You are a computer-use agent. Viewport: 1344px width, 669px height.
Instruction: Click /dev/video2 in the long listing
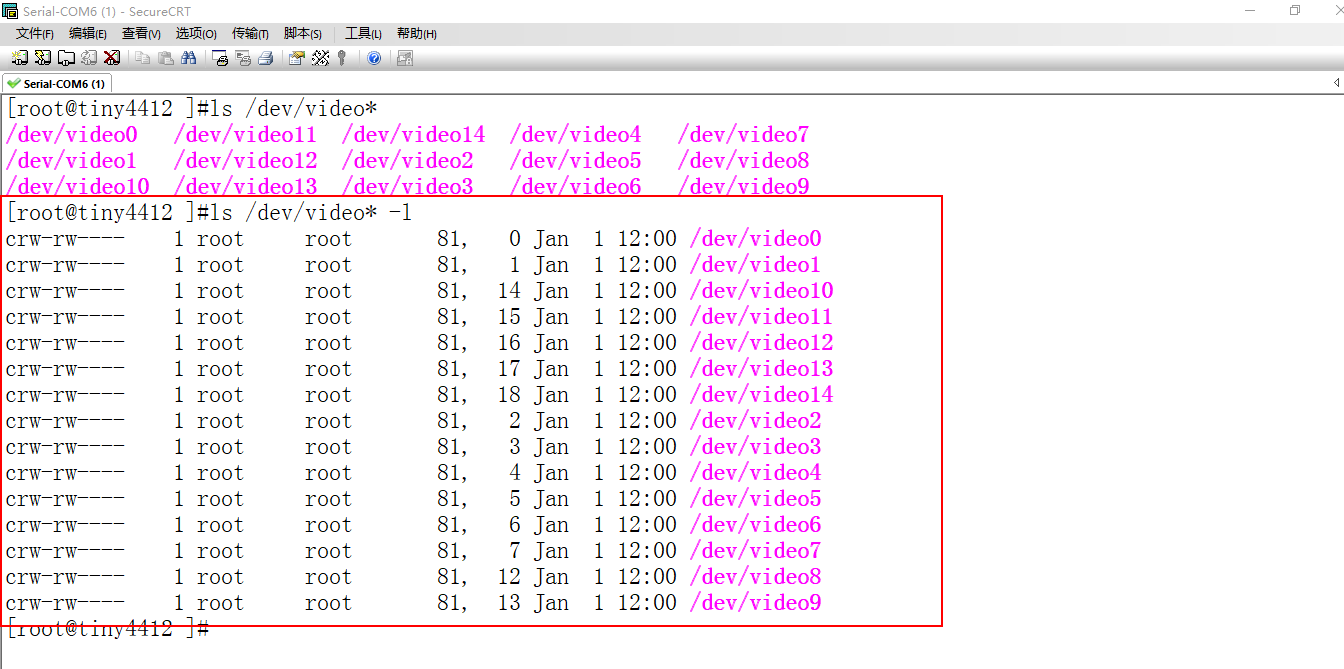click(755, 421)
